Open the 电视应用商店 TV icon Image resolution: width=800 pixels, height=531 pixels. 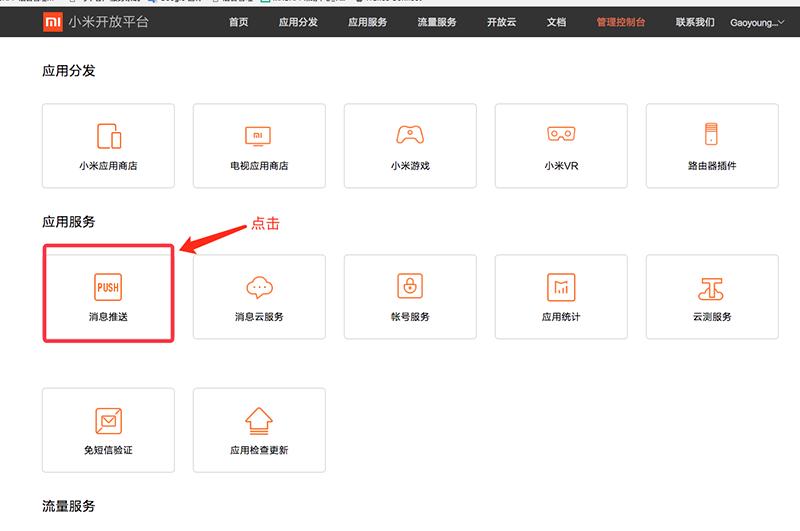click(259, 136)
